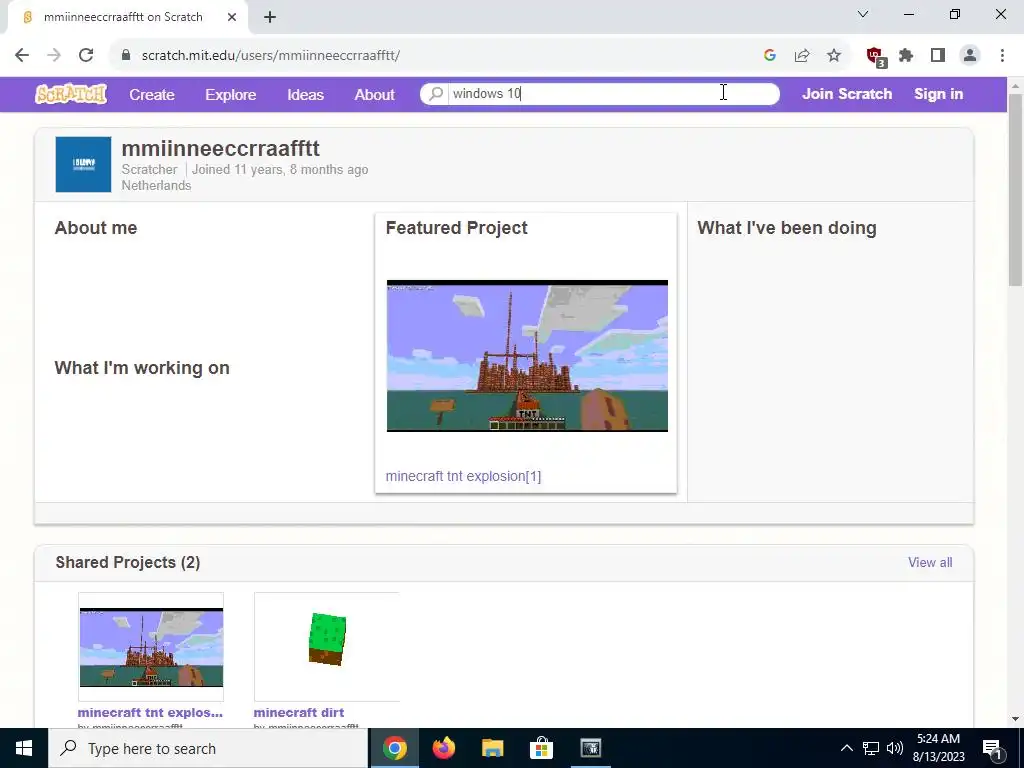Viewport: 1024px width, 768px height.
Task: Click Chrome icon in the taskbar
Action: pyautogui.click(x=394, y=748)
